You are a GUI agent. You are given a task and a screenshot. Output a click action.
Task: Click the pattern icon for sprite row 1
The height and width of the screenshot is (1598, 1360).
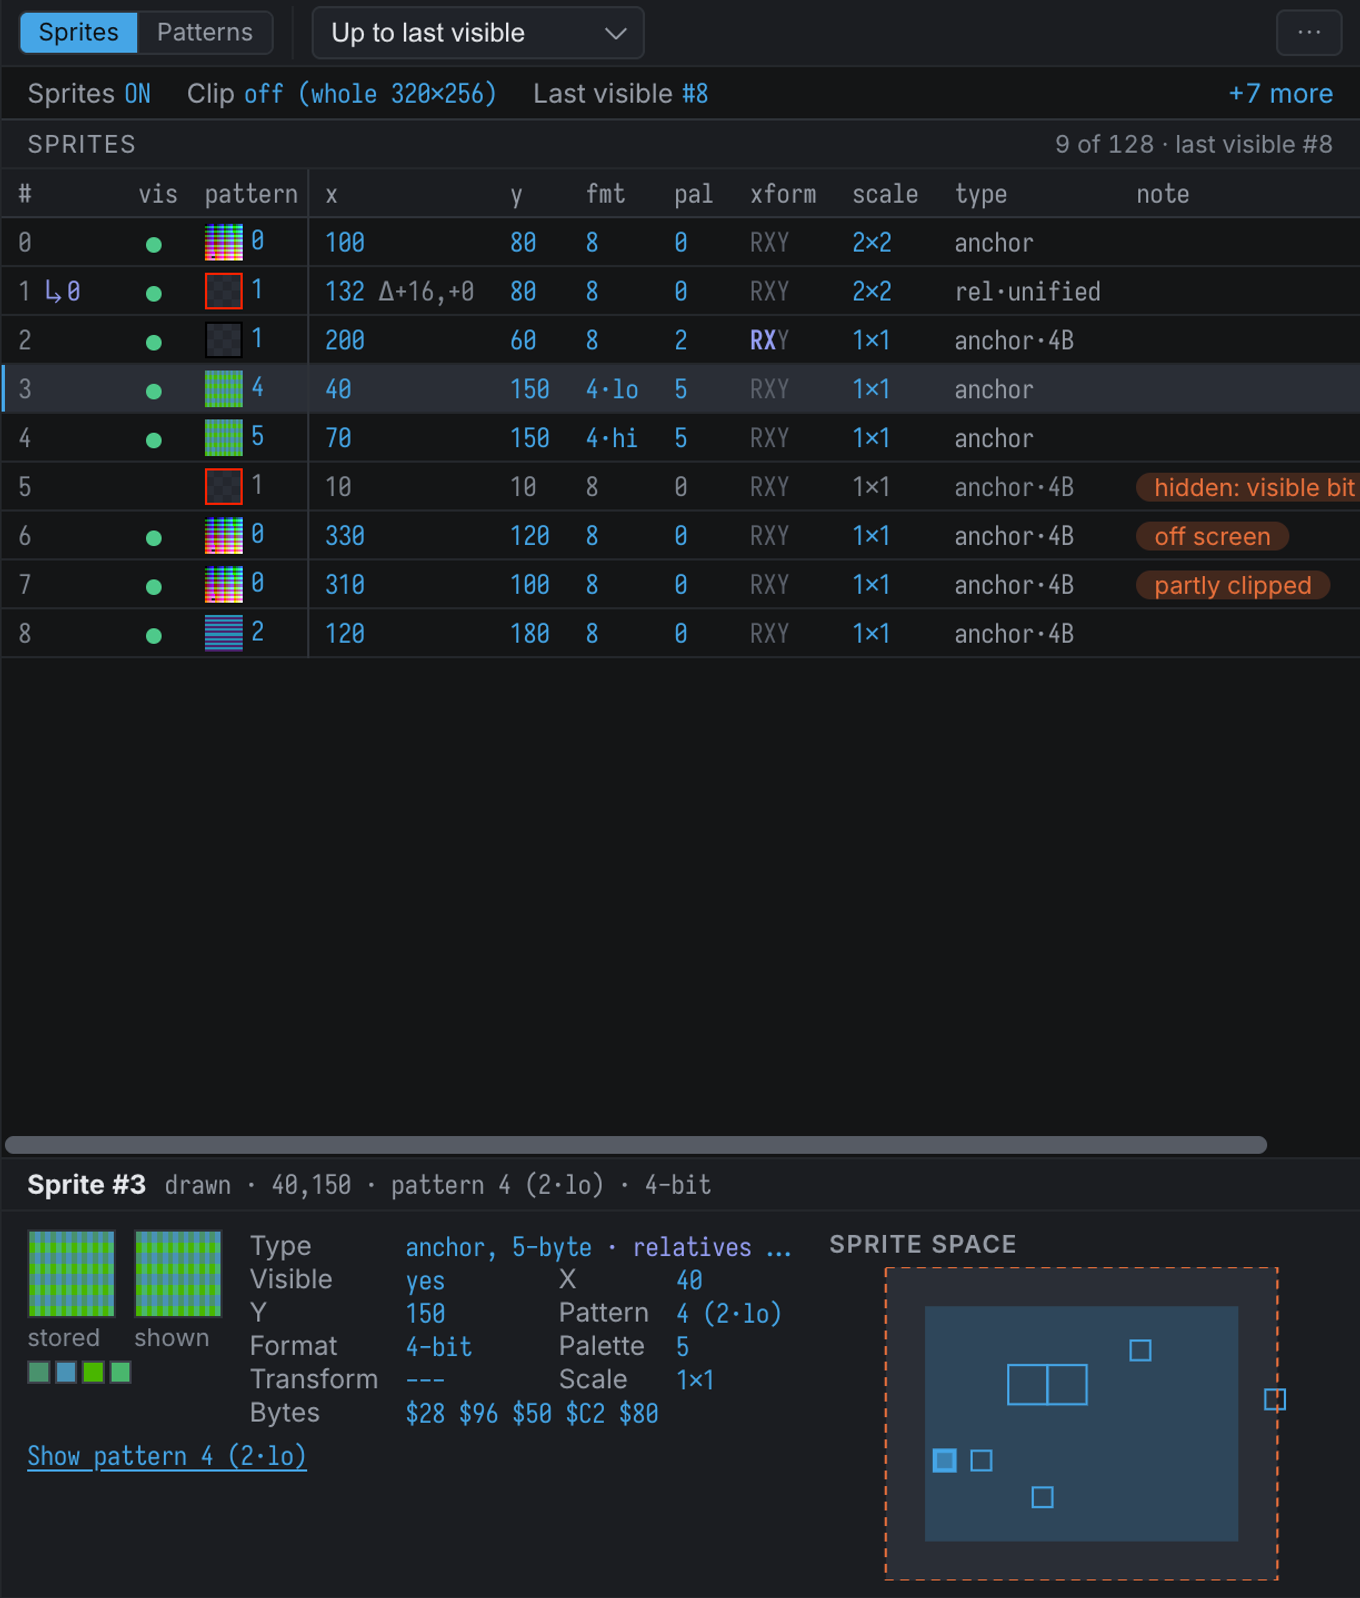click(x=224, y=291)
